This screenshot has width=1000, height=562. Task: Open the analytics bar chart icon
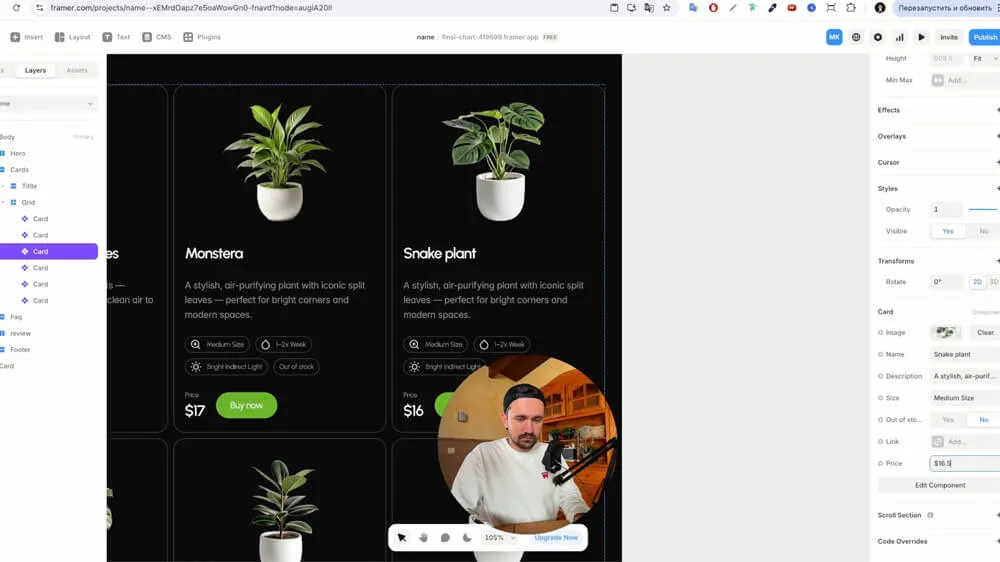[x=899, y=37]
